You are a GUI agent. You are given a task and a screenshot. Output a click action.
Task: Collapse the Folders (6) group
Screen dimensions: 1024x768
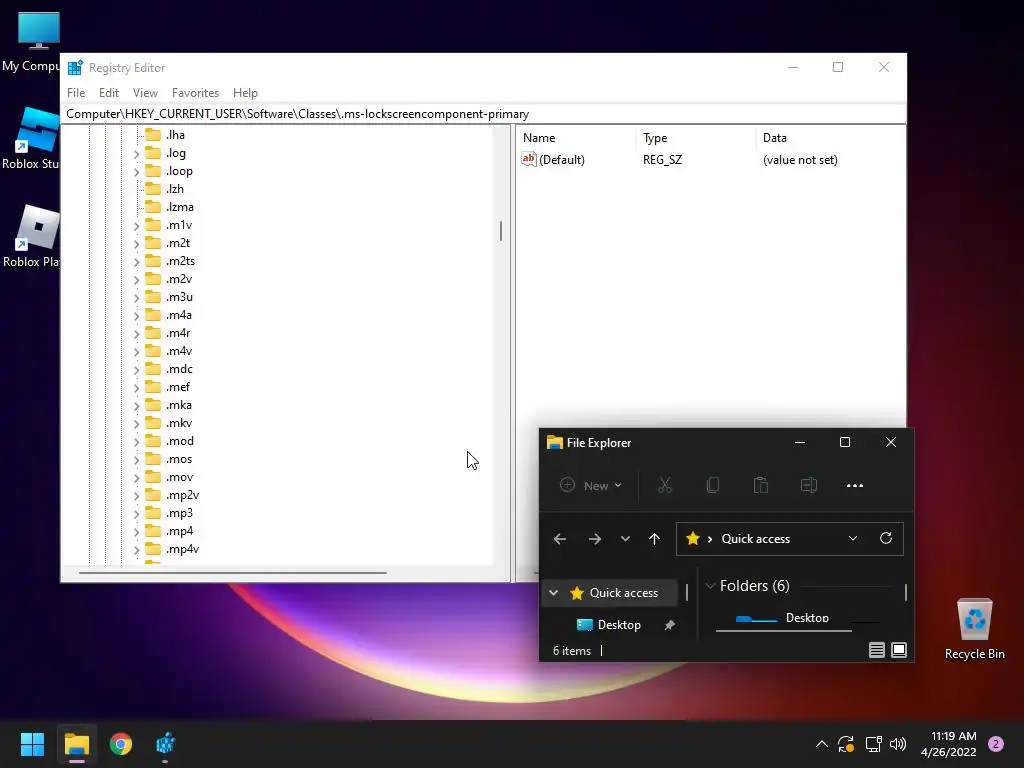tap(710, 586)
